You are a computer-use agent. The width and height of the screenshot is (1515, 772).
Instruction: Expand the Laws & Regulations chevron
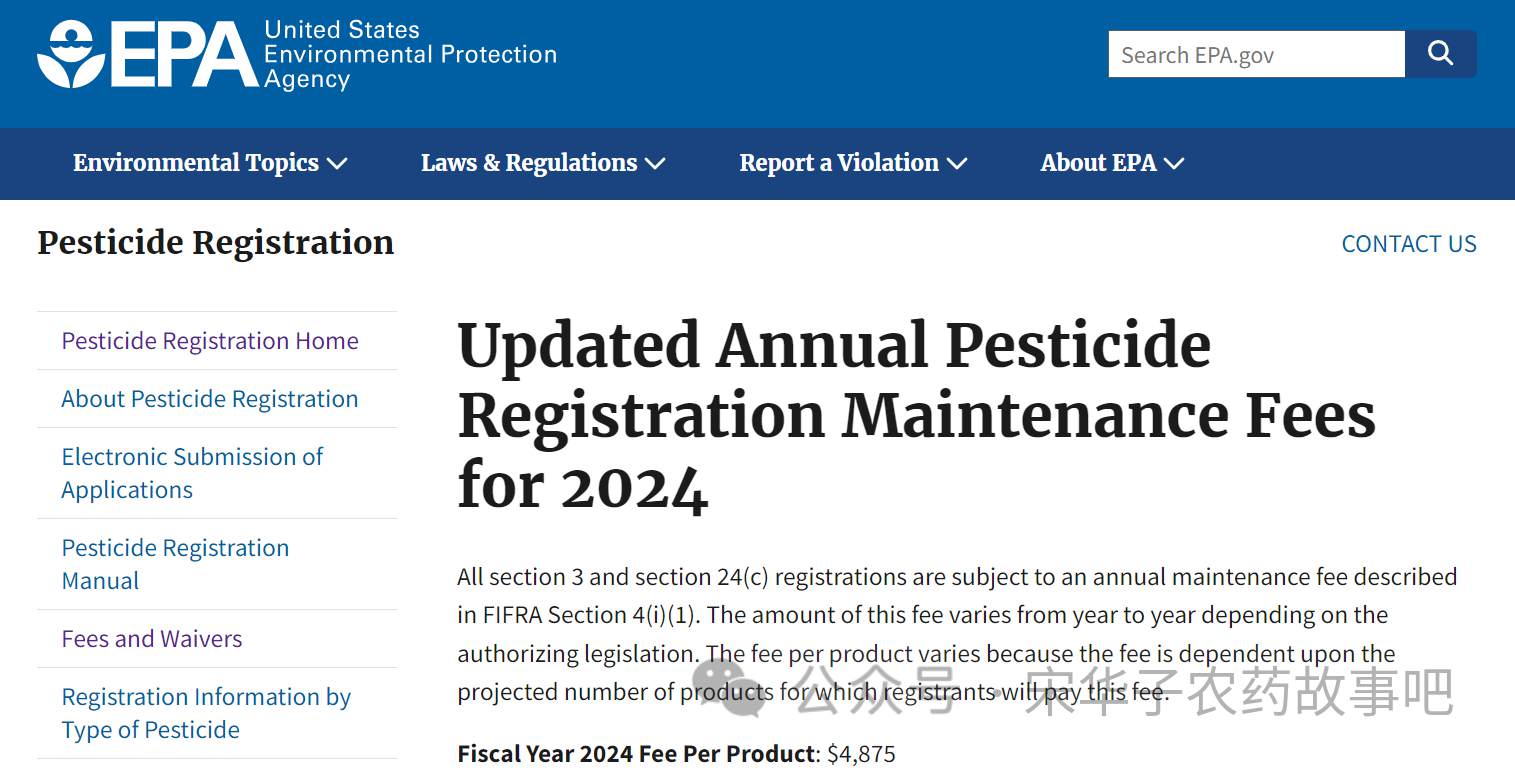655,164
